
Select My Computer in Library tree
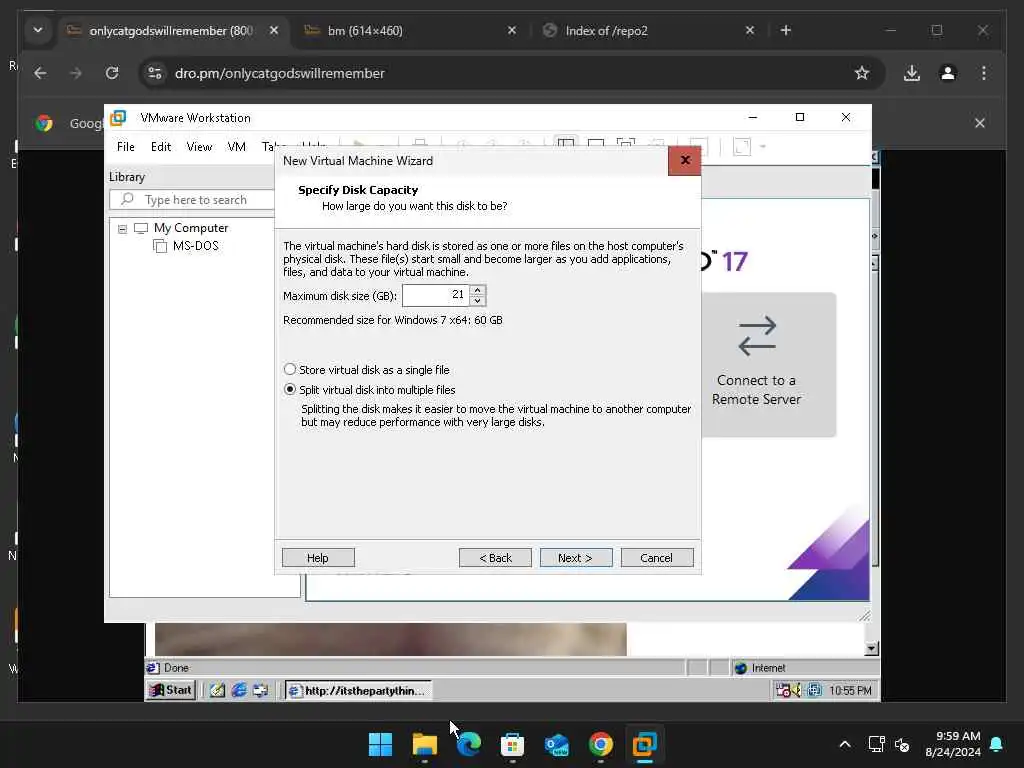pyautogui.click(x=182, y=228)
